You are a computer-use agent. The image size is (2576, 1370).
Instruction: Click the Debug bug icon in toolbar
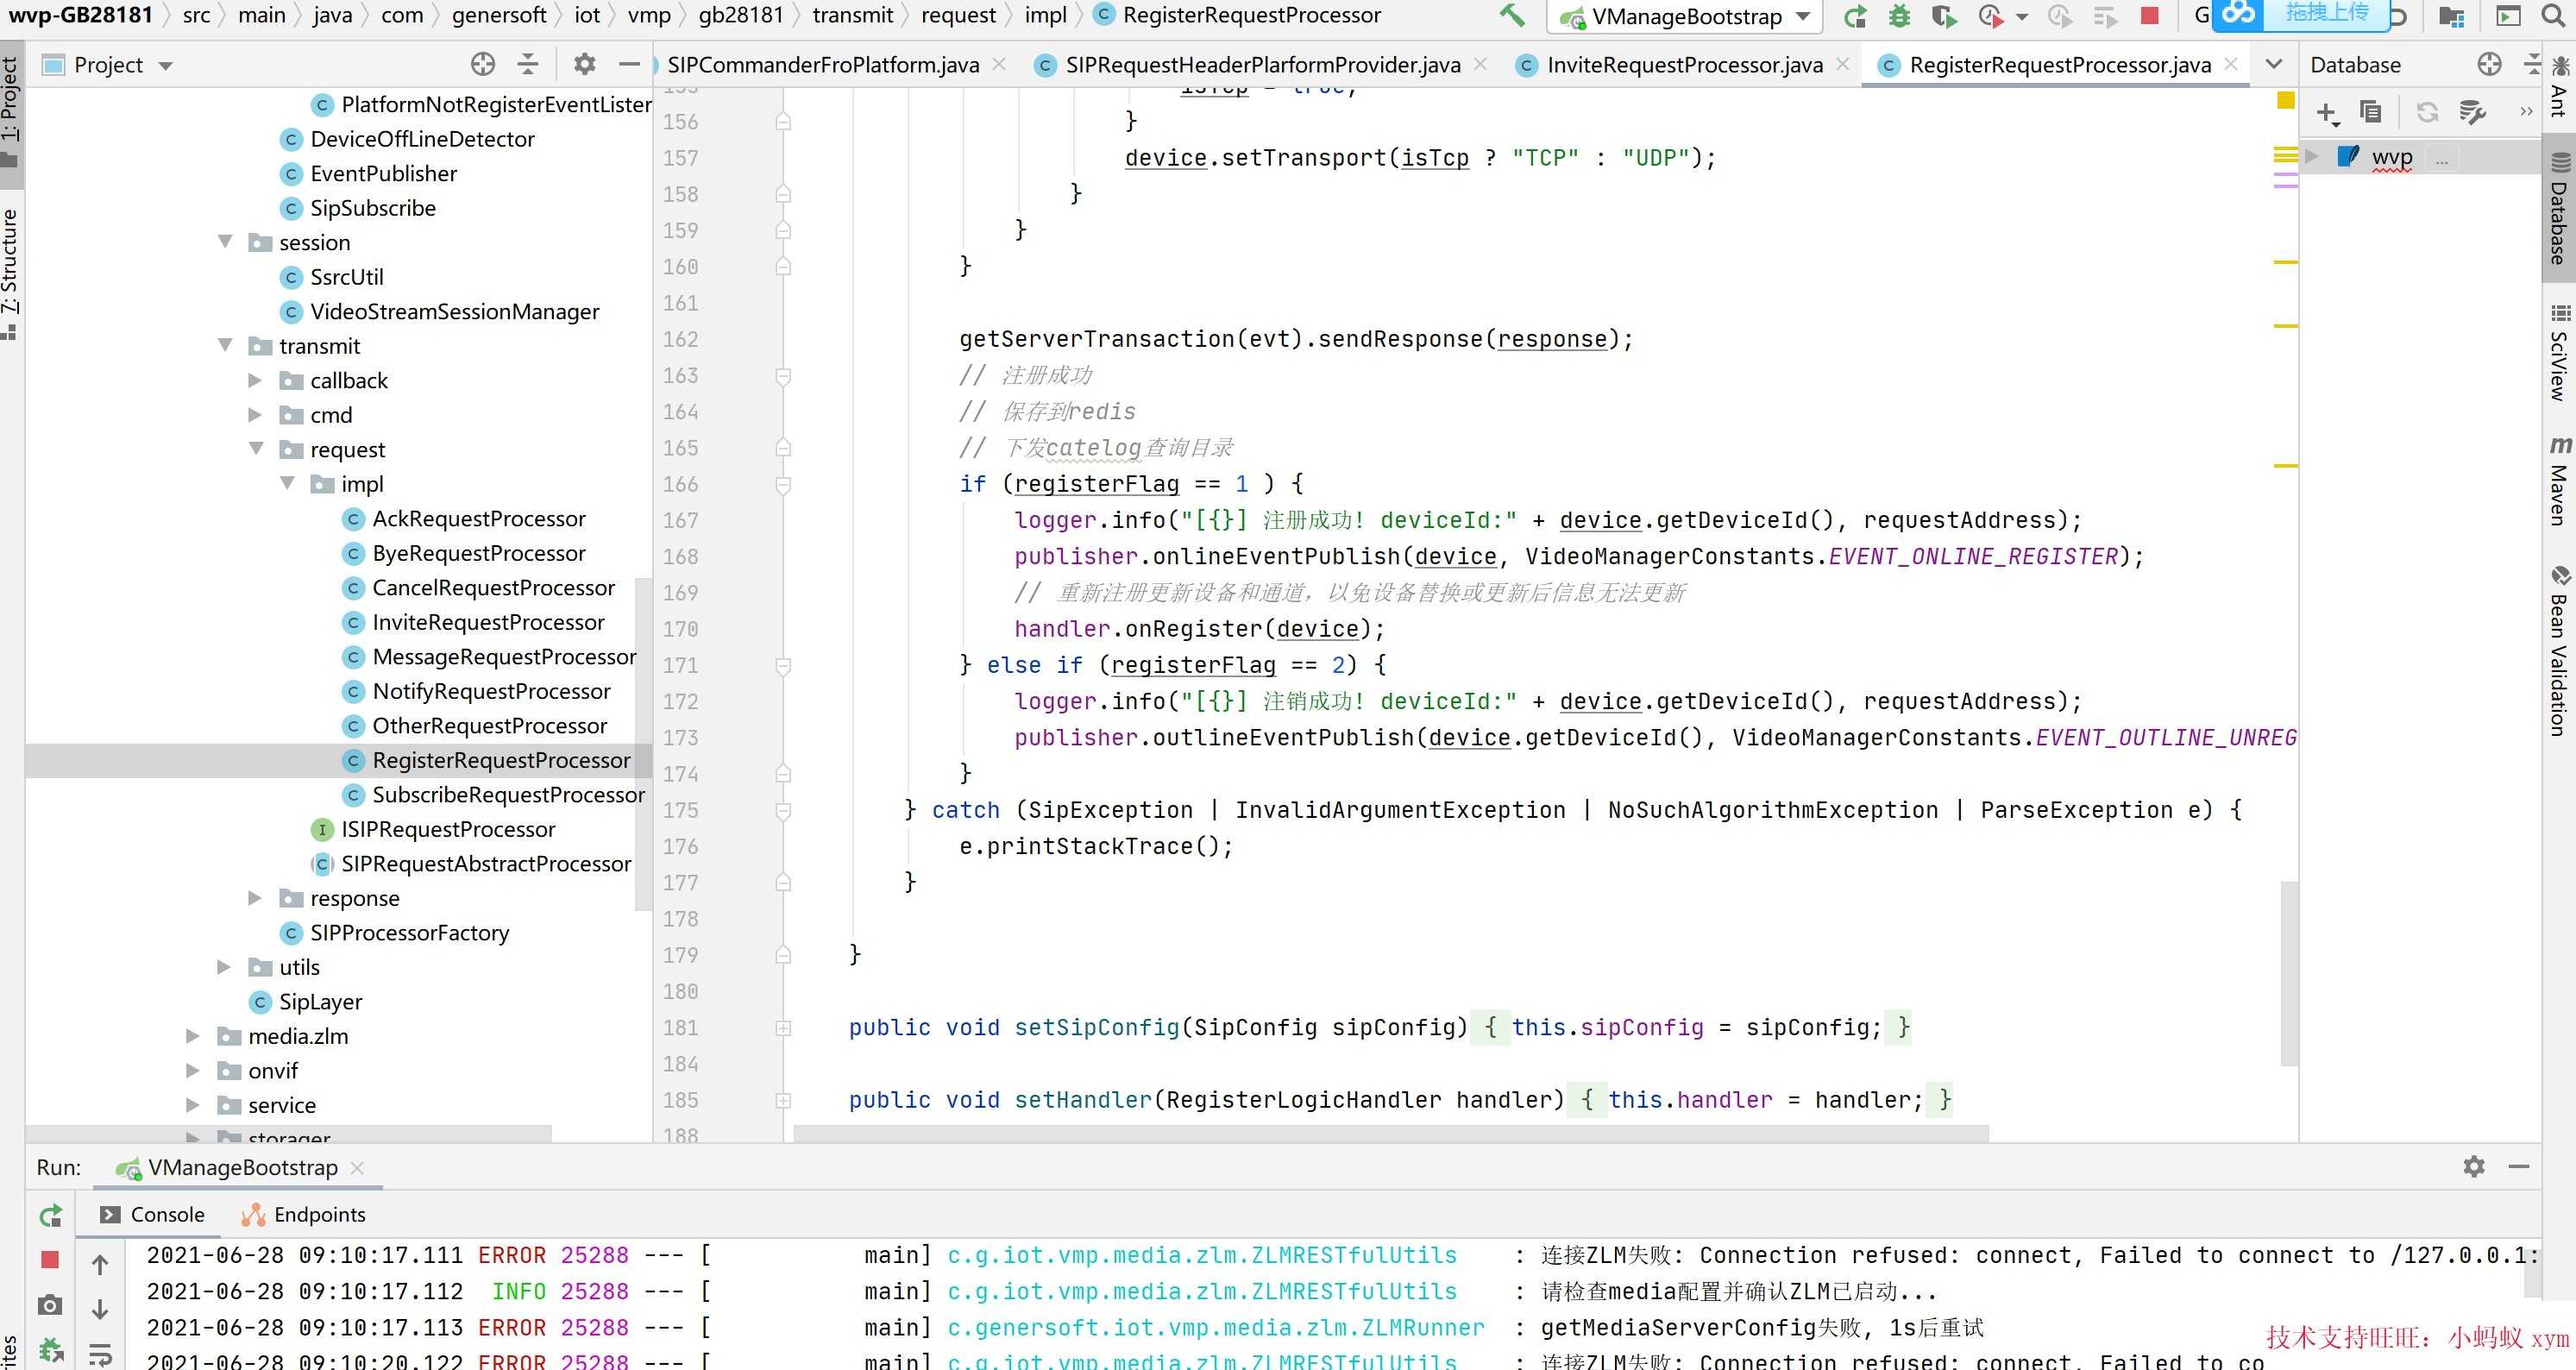[x=1899, y=16]
